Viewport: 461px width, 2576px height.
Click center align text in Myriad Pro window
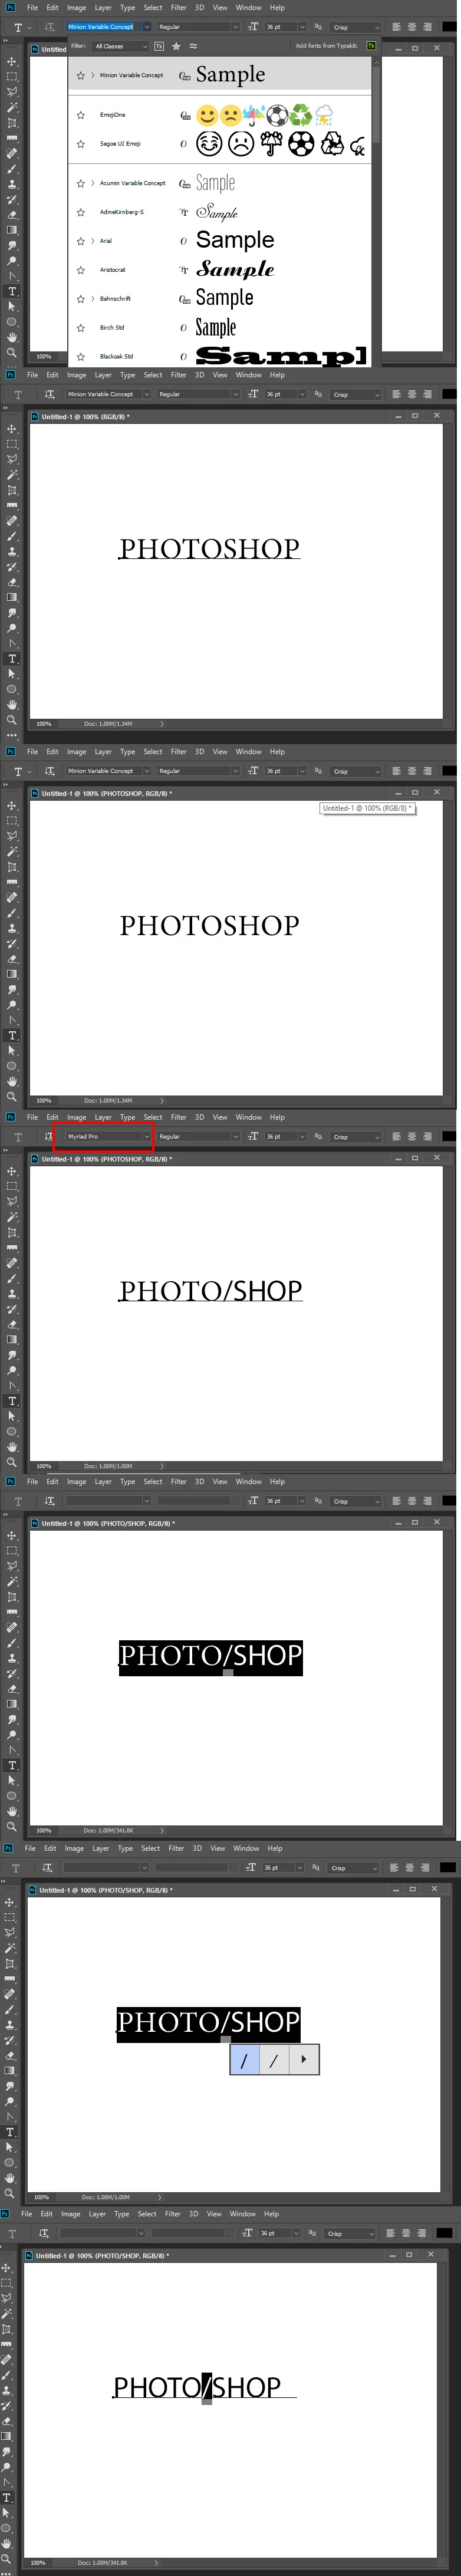pos(411,1136)
